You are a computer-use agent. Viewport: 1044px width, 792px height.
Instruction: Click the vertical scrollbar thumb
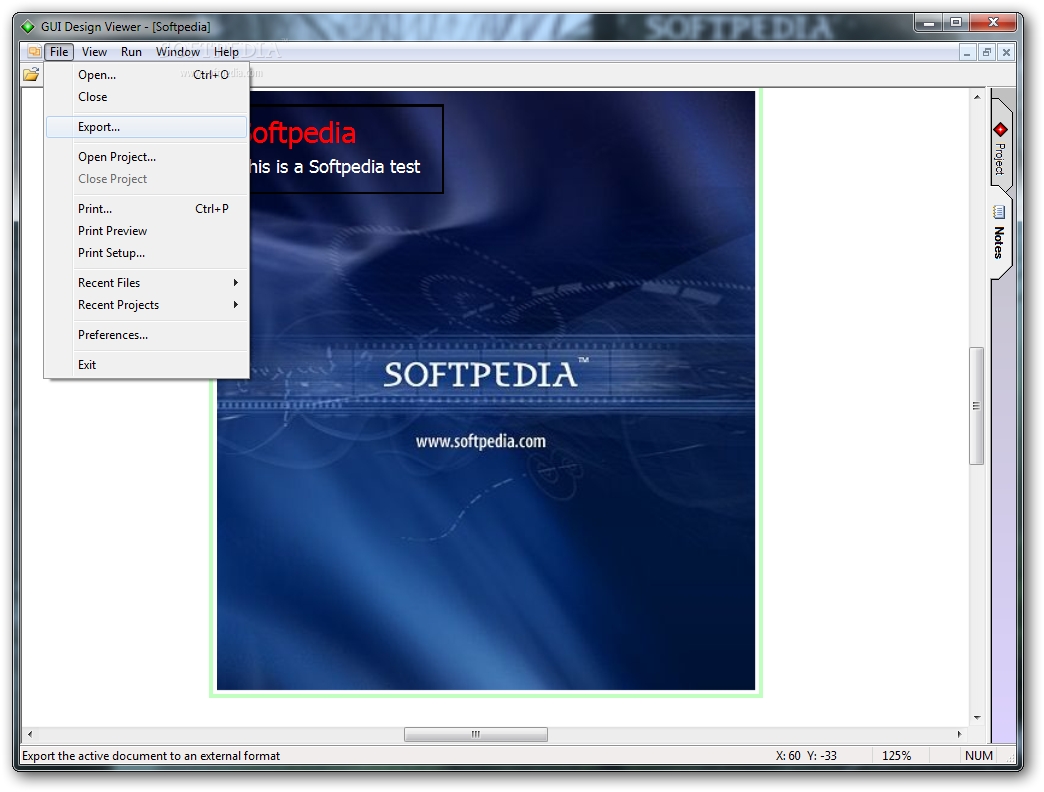tap(976, 405)
